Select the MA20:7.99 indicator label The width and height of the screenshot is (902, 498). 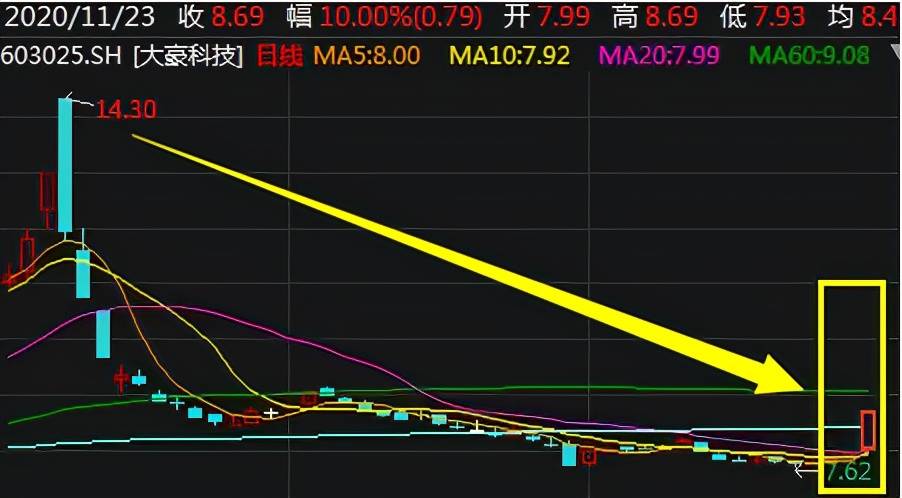click(x=659, y=56)
